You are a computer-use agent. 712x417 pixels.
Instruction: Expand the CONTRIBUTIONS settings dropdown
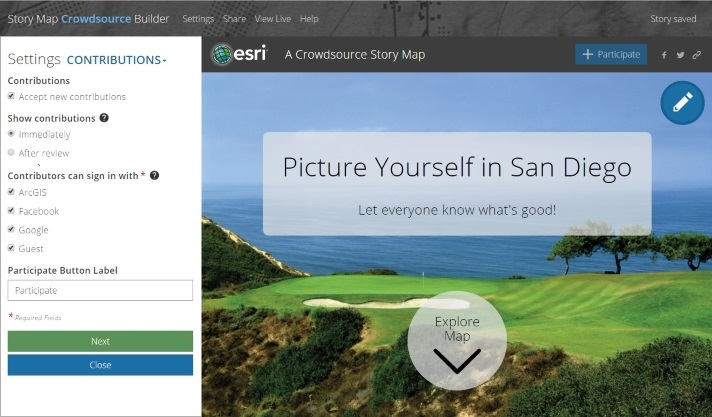coord(117,60)
